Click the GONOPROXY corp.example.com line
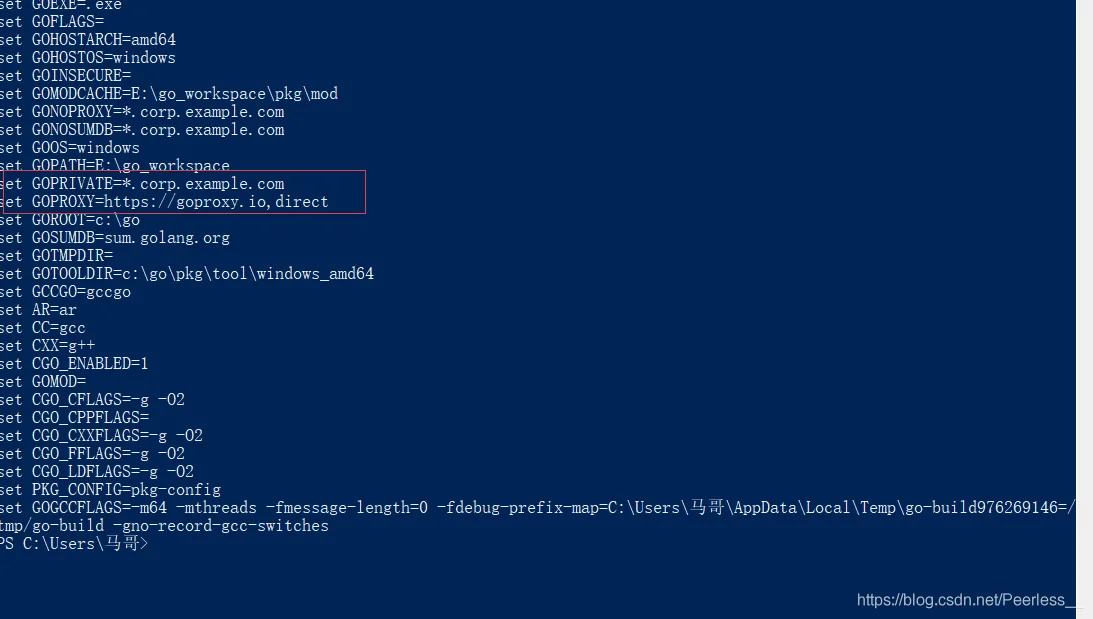1093x619 pixels. [142, 112]
